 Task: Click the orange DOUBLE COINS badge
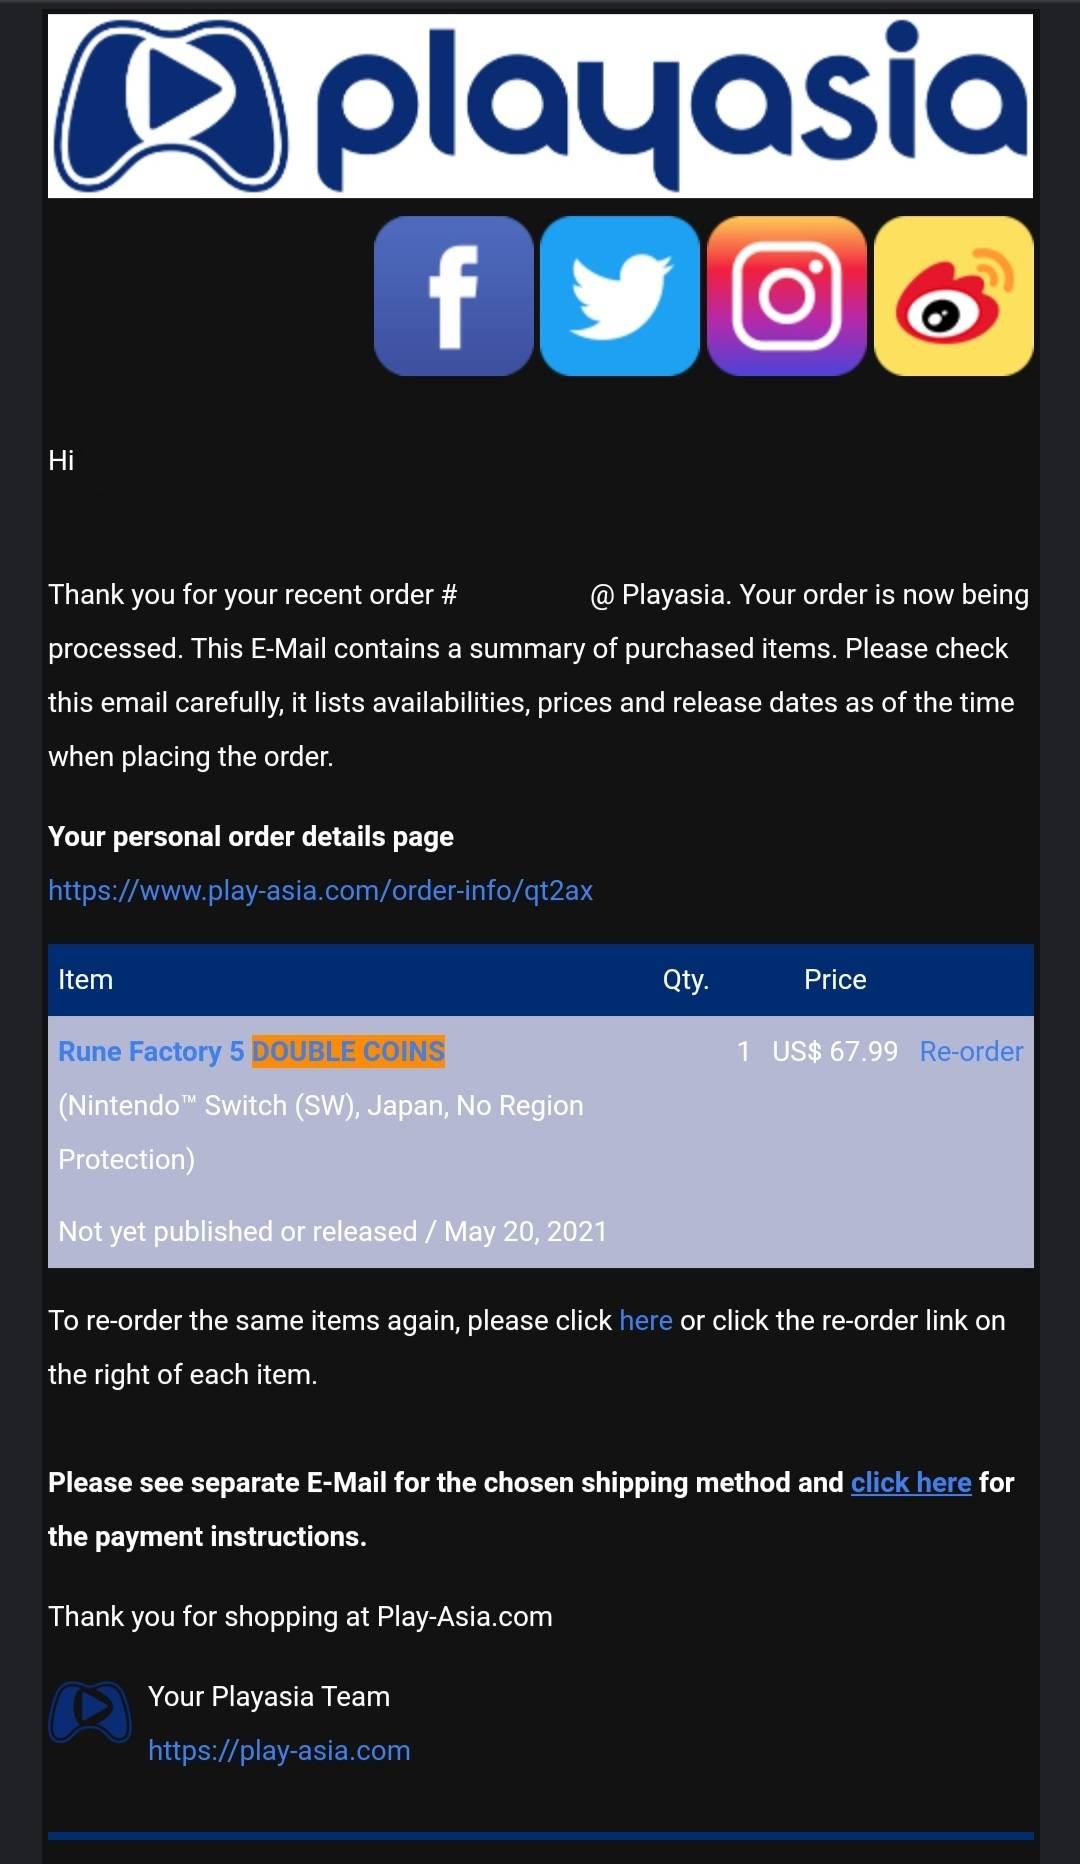click(348, 1051)
